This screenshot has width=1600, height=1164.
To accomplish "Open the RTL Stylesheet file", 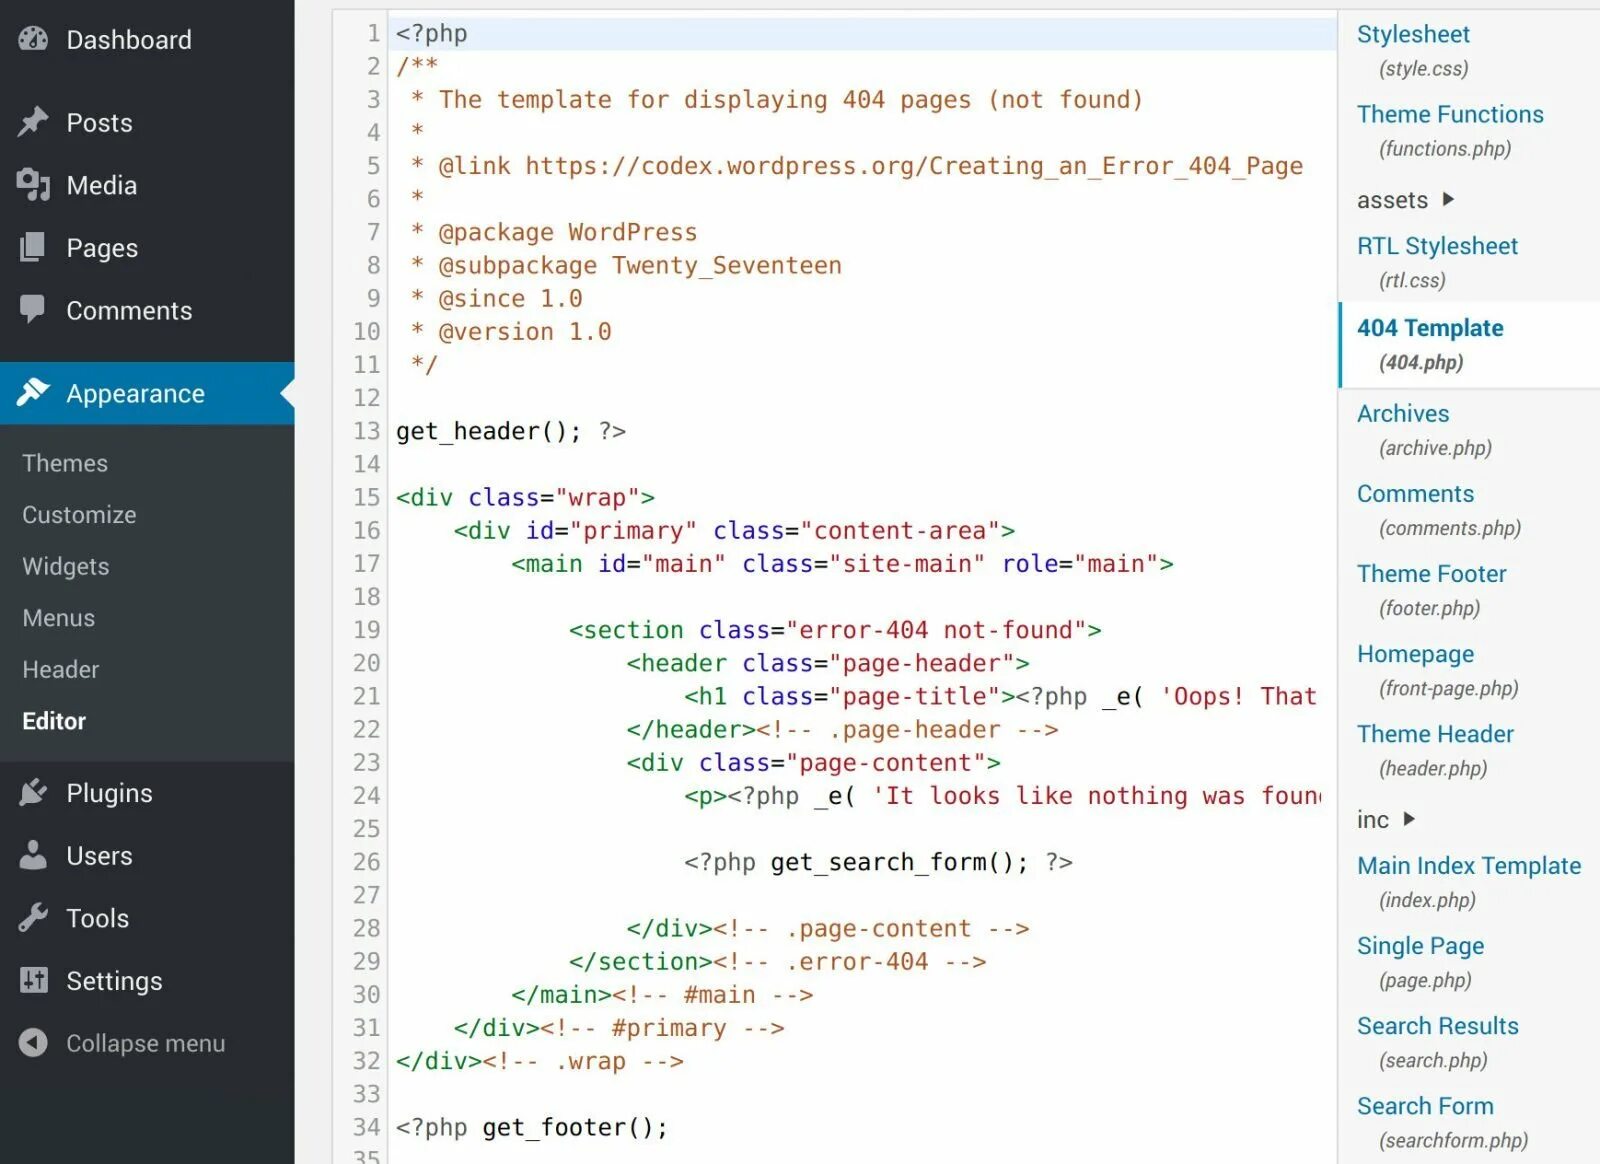I will [x=1437, y=246].
